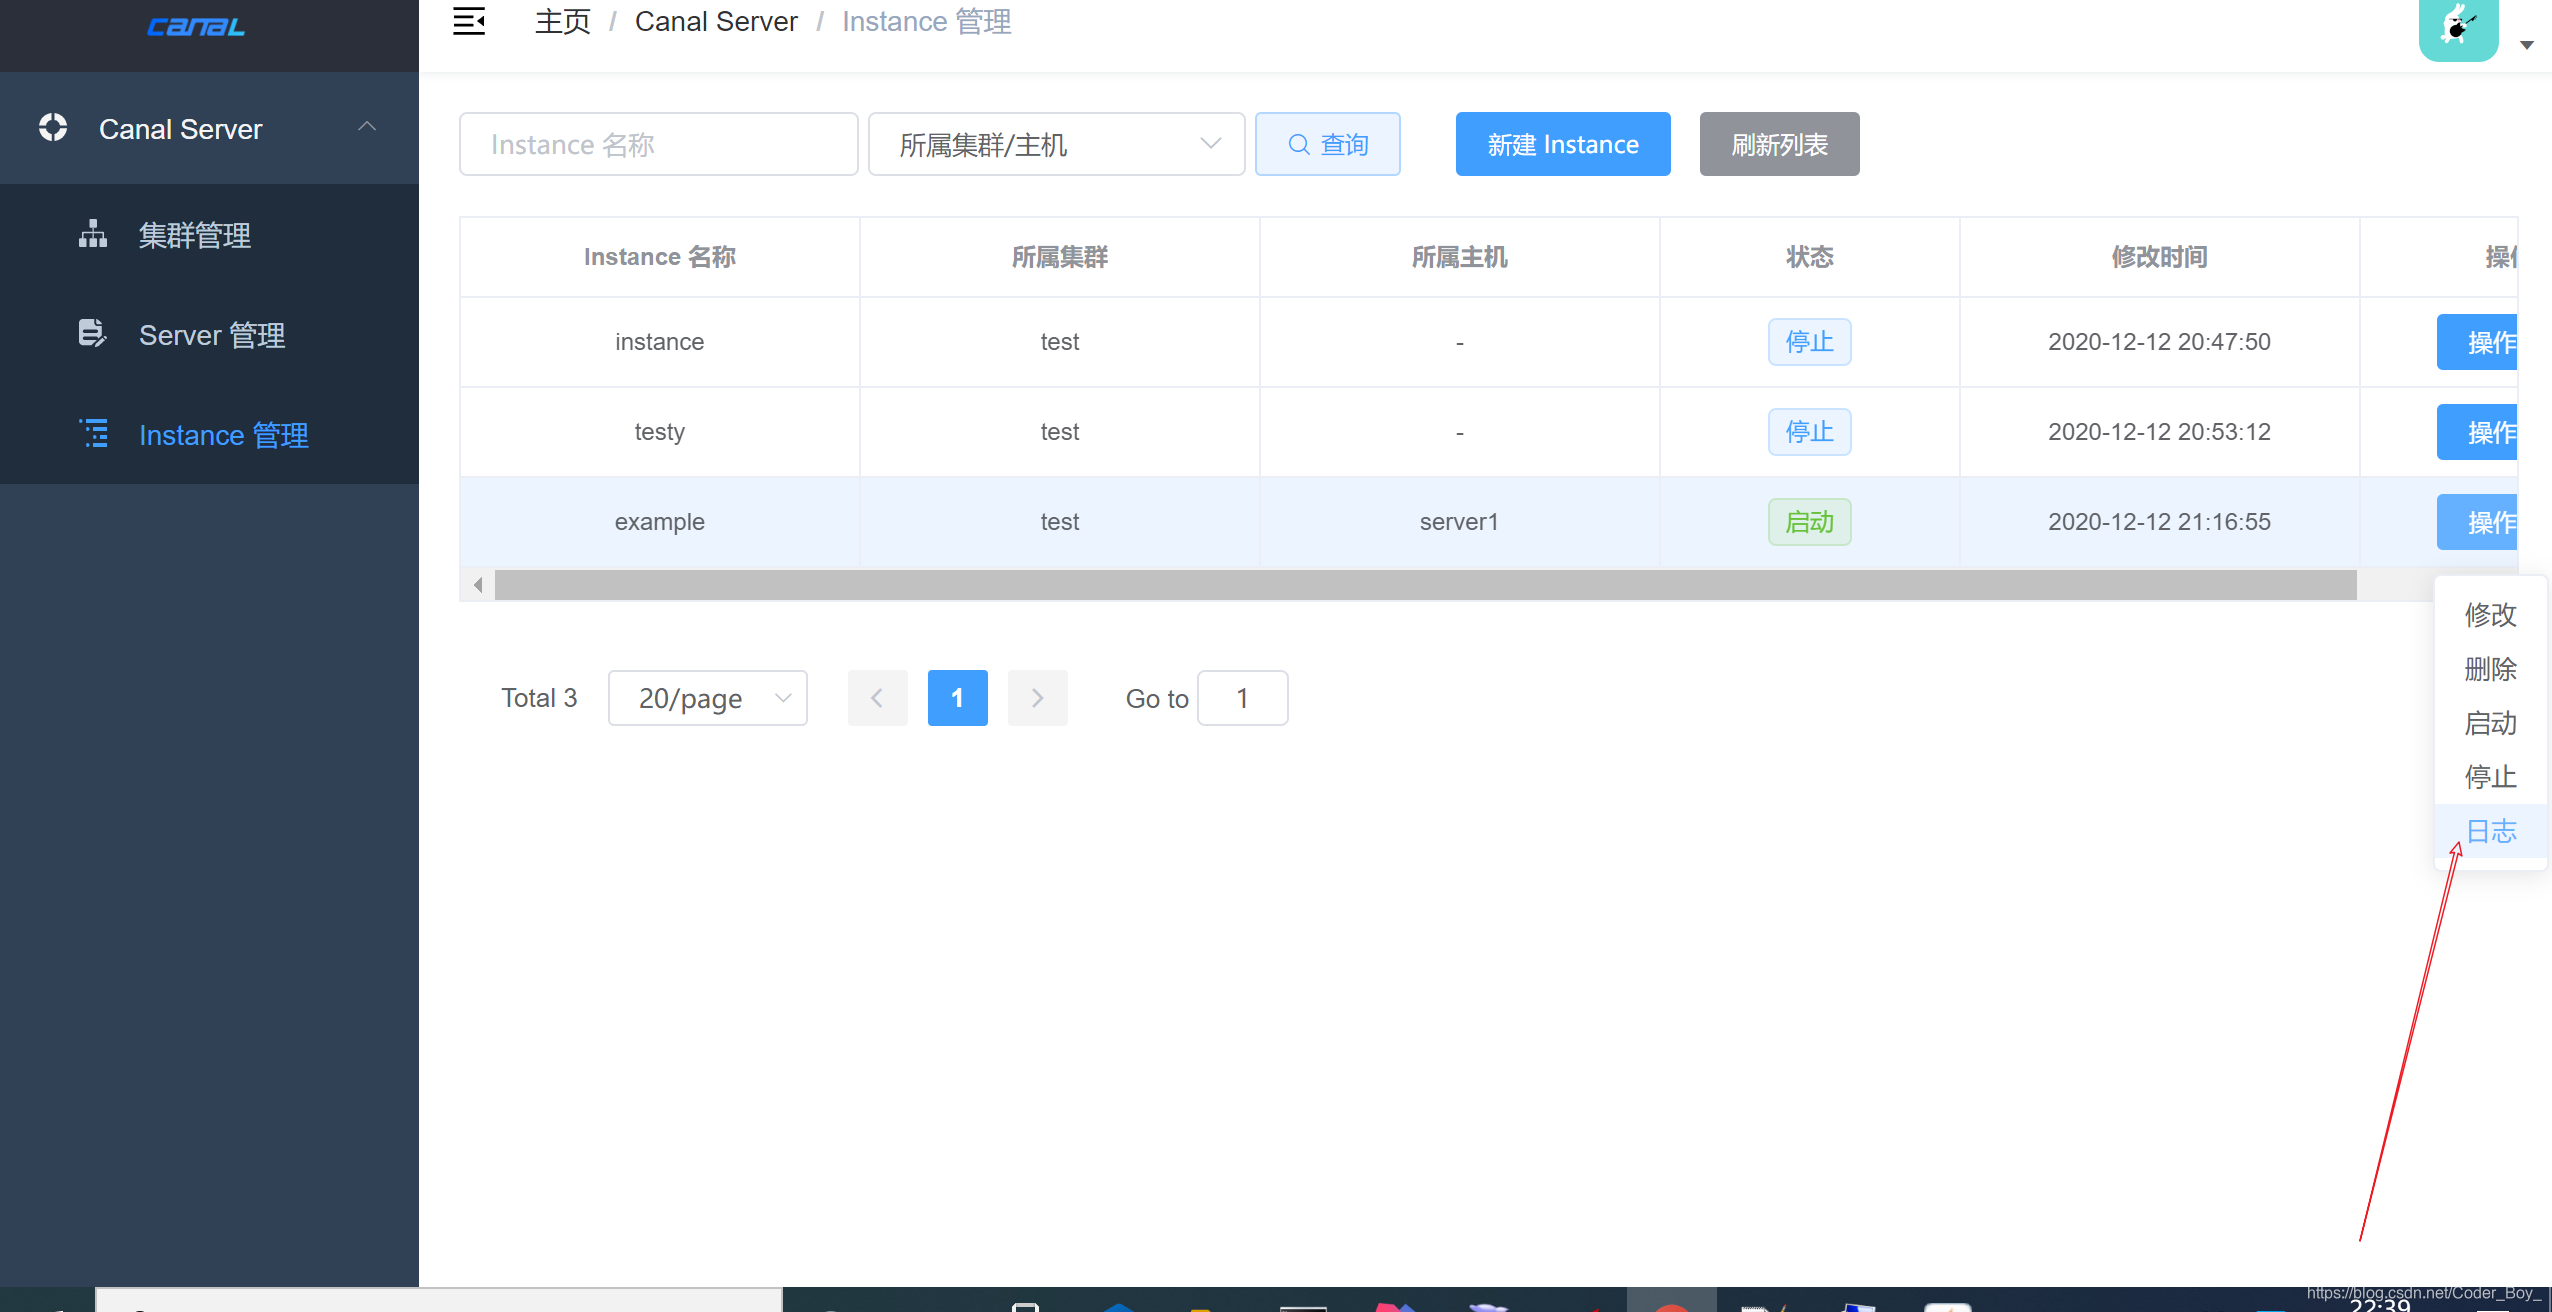Click page 1 pagination button
Viewport: 2552px width, 1312px height.
[958, 698]
